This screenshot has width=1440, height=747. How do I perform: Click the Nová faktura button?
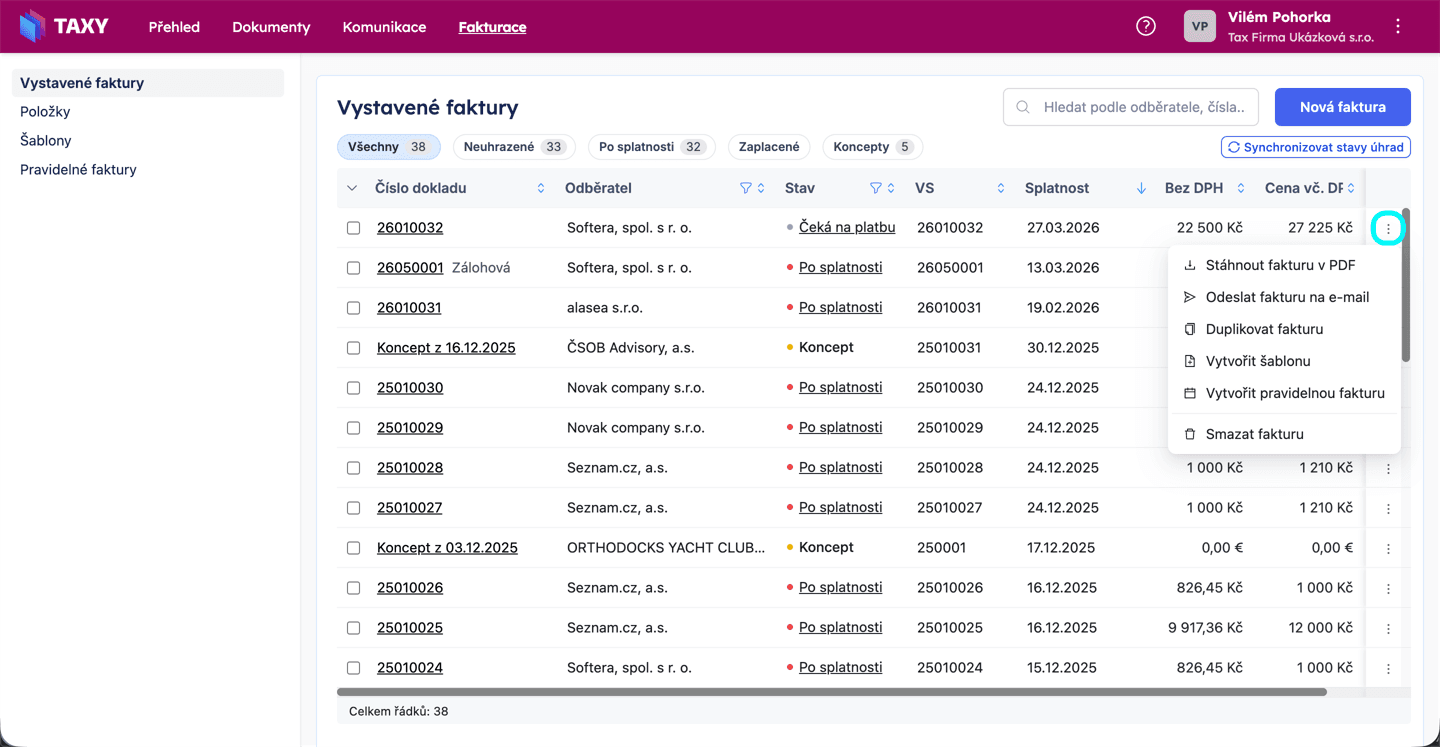(1342, 107)
